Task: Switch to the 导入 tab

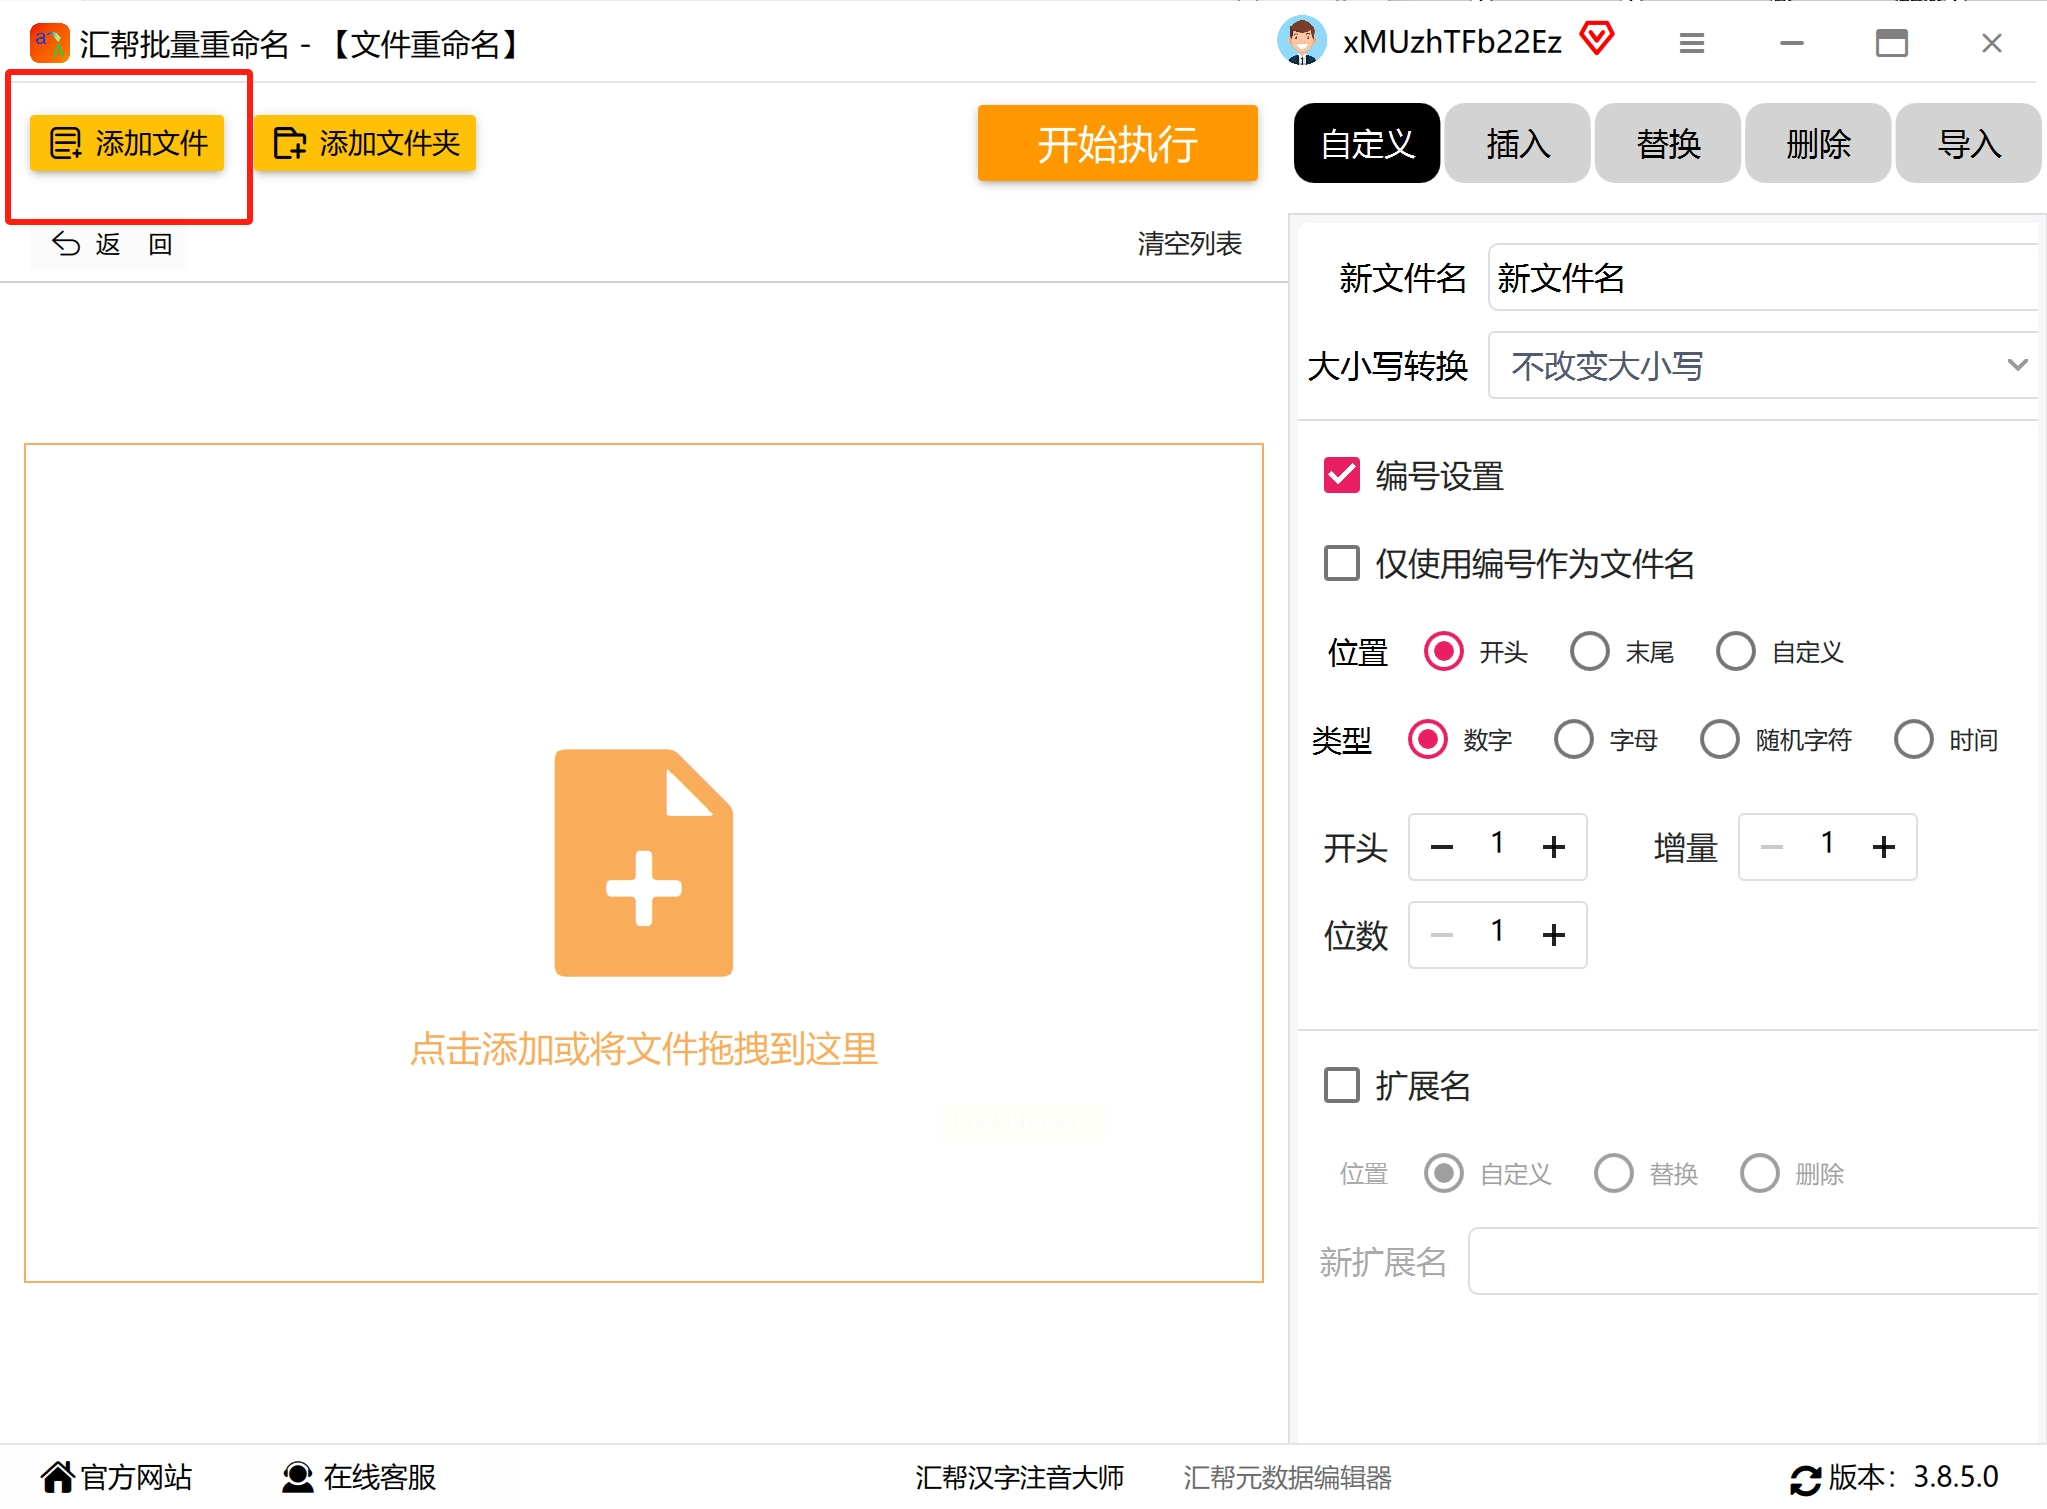Action: pyautogui.click(x=1967, y=144)
